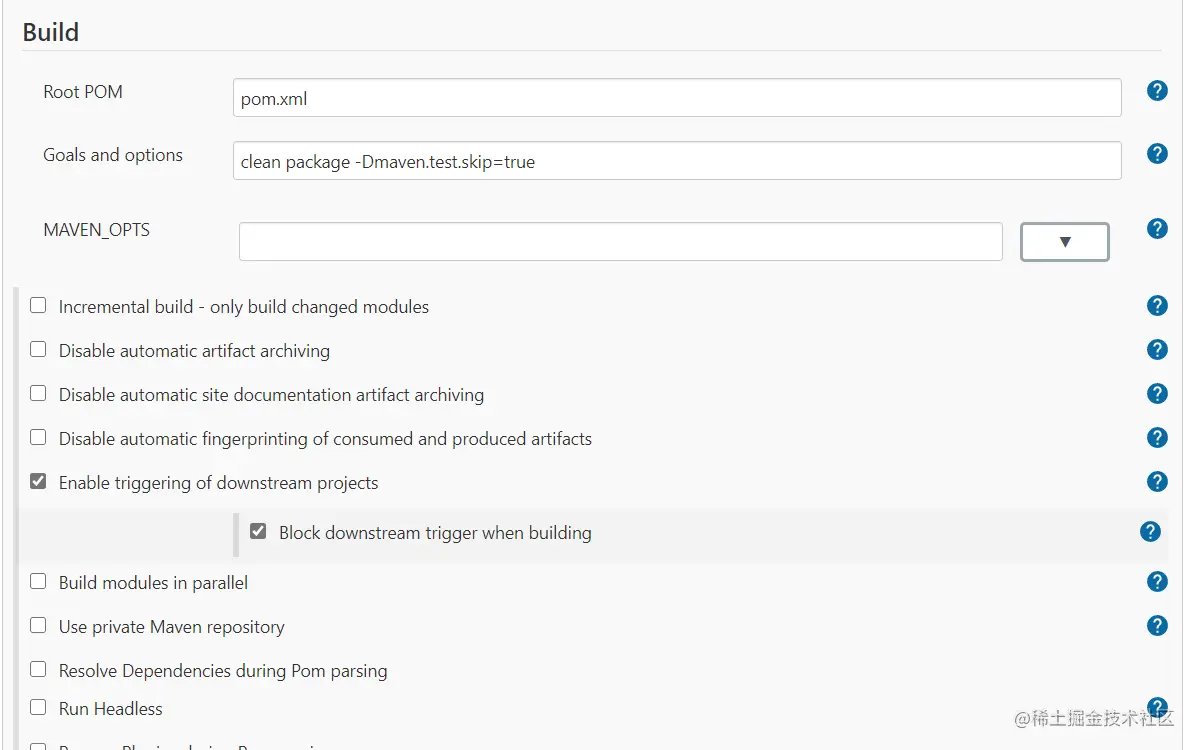This screenshot has width=1196, height=750.
Task: Open help for Root POM field
Action: [x=1157, y=91]
